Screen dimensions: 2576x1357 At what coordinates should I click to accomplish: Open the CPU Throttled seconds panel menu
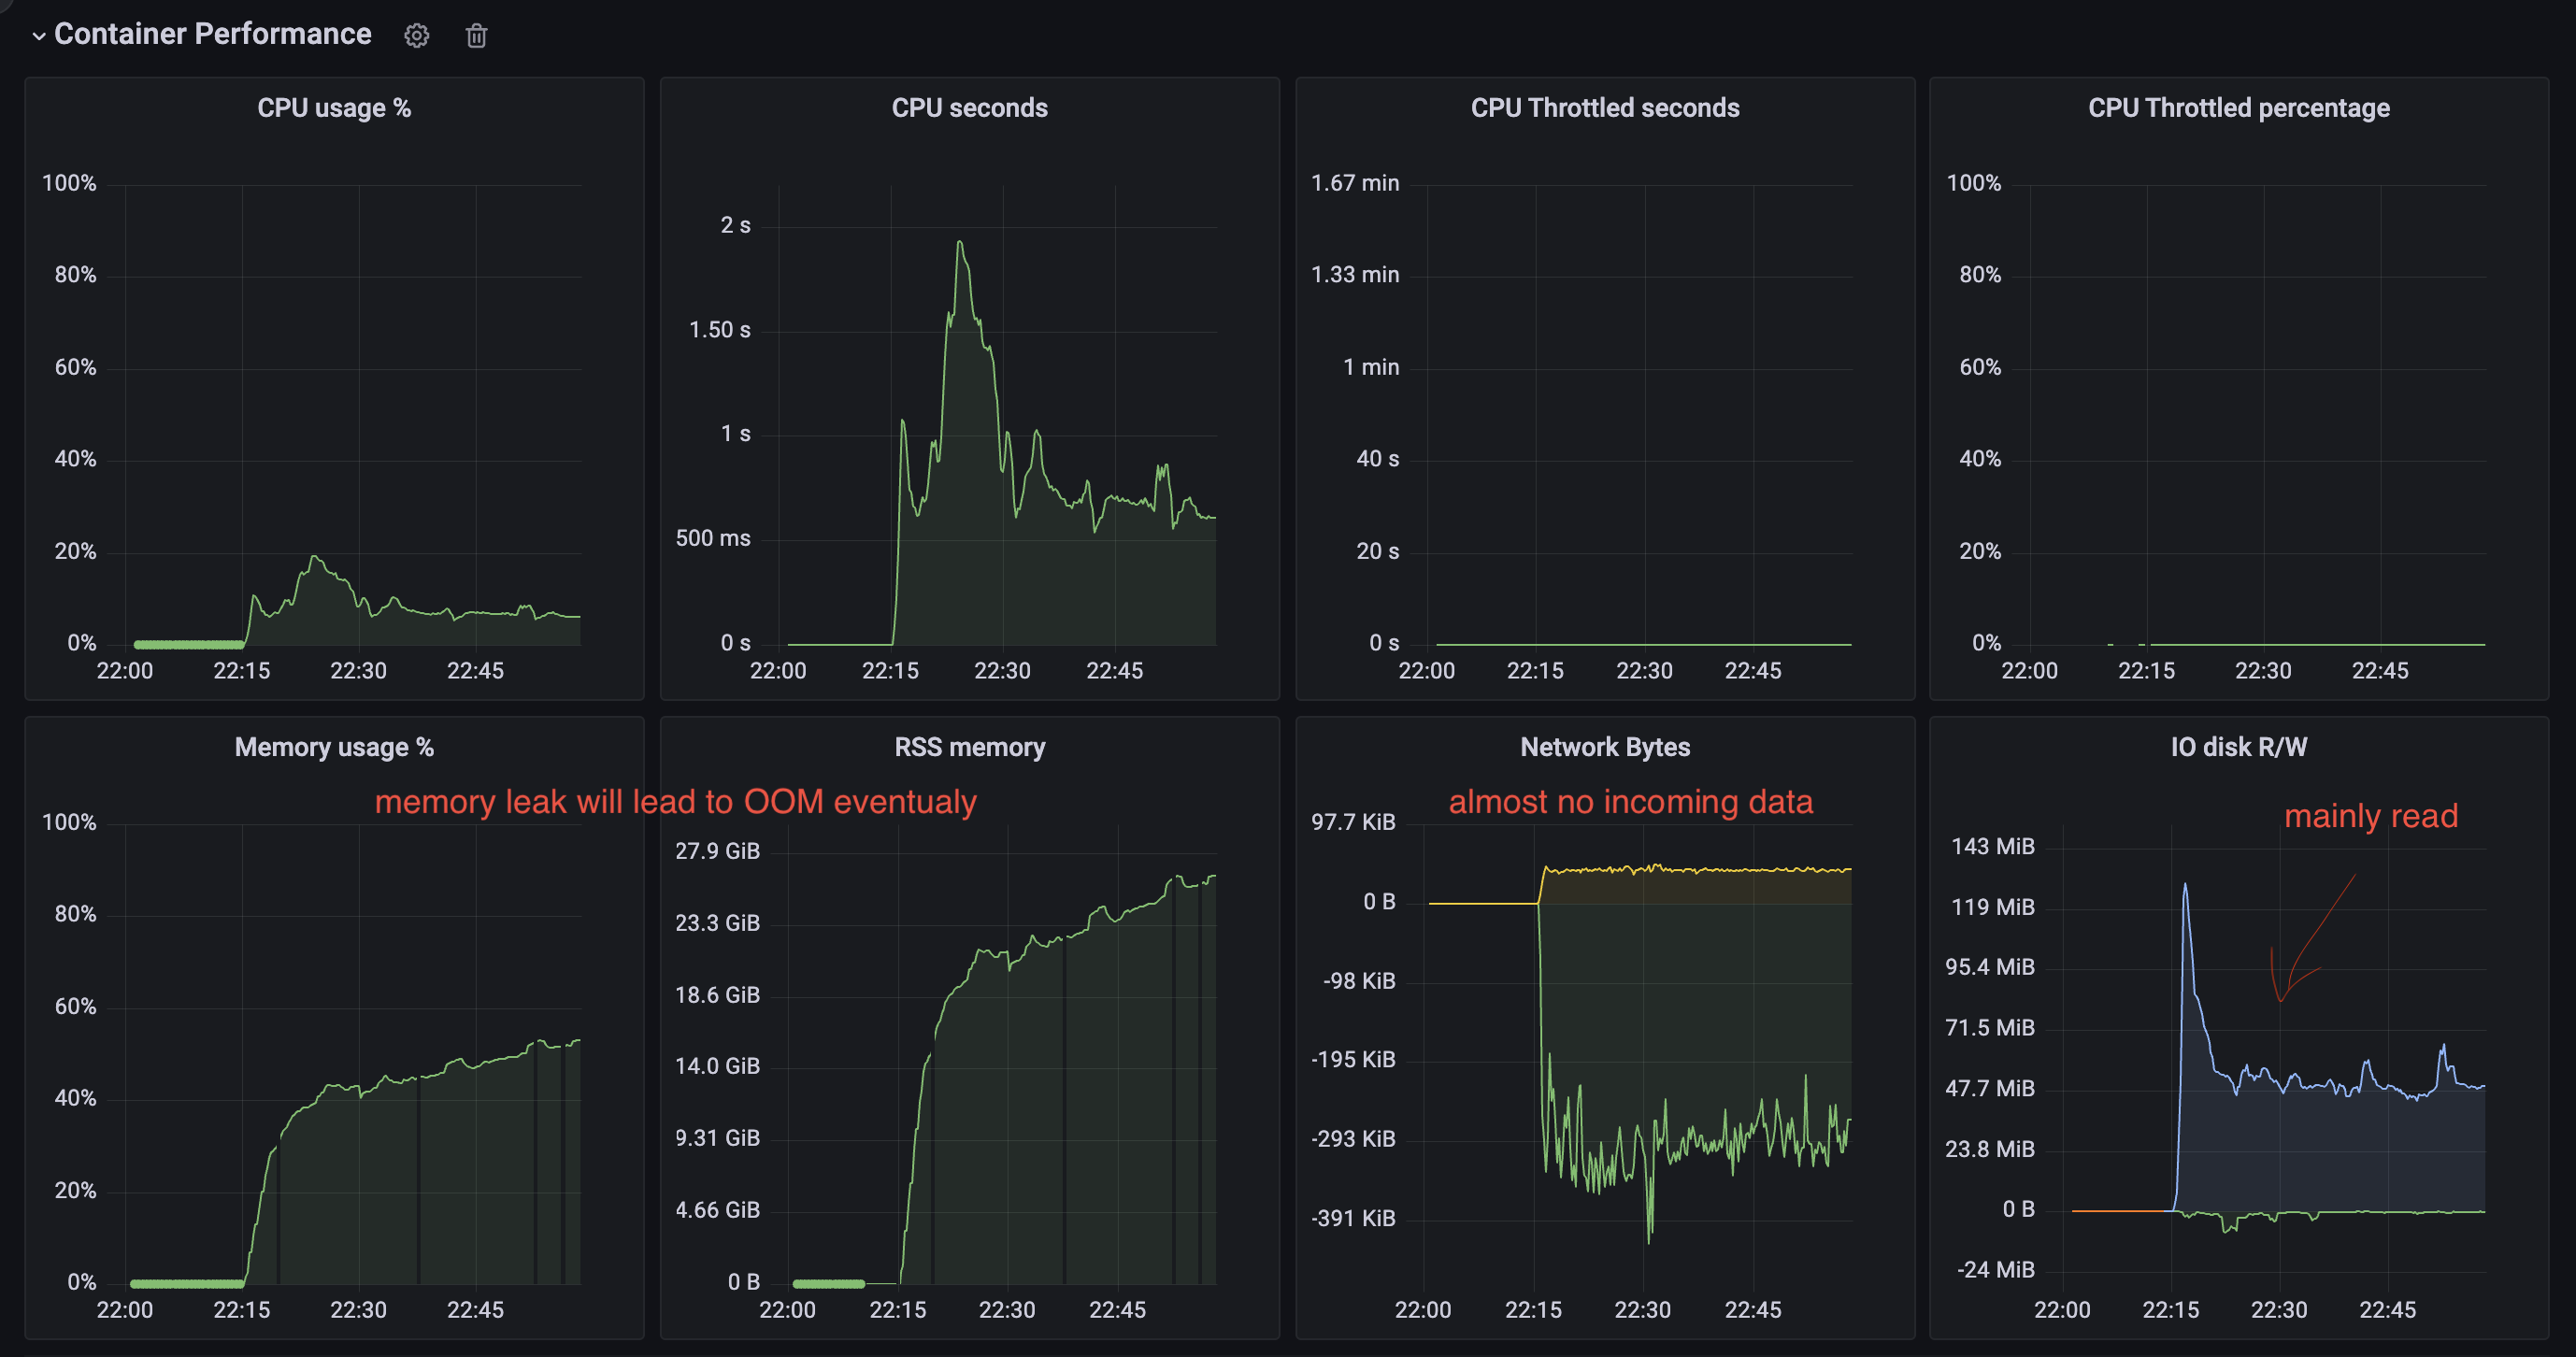pos(1604,108)
